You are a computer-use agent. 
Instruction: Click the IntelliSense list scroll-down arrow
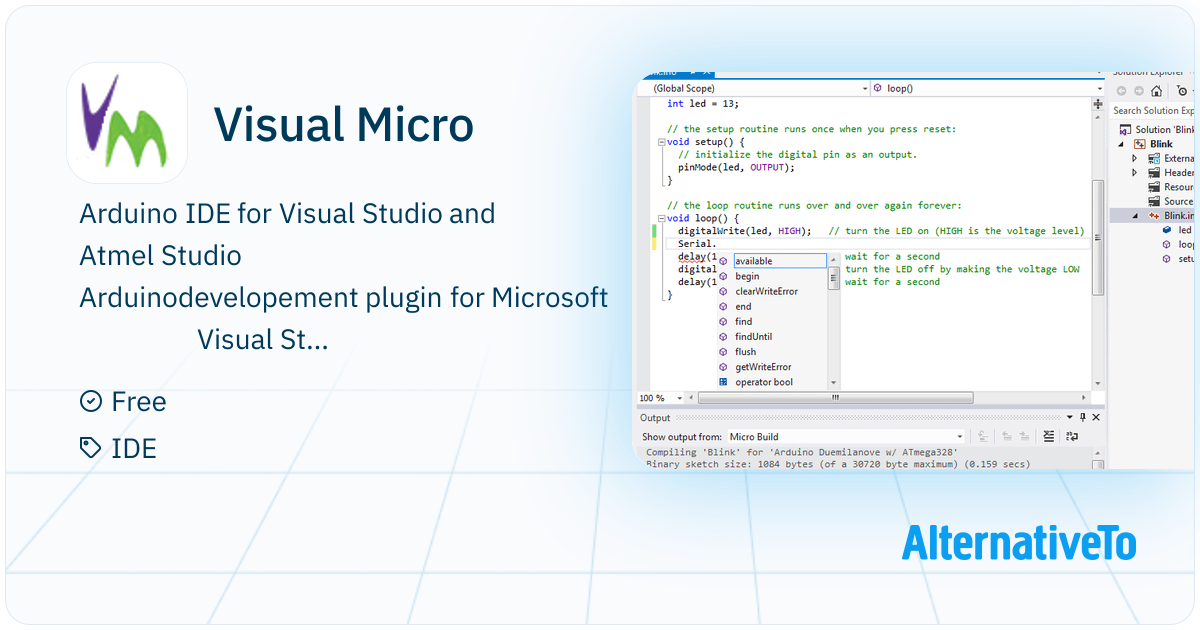point(834,382)
